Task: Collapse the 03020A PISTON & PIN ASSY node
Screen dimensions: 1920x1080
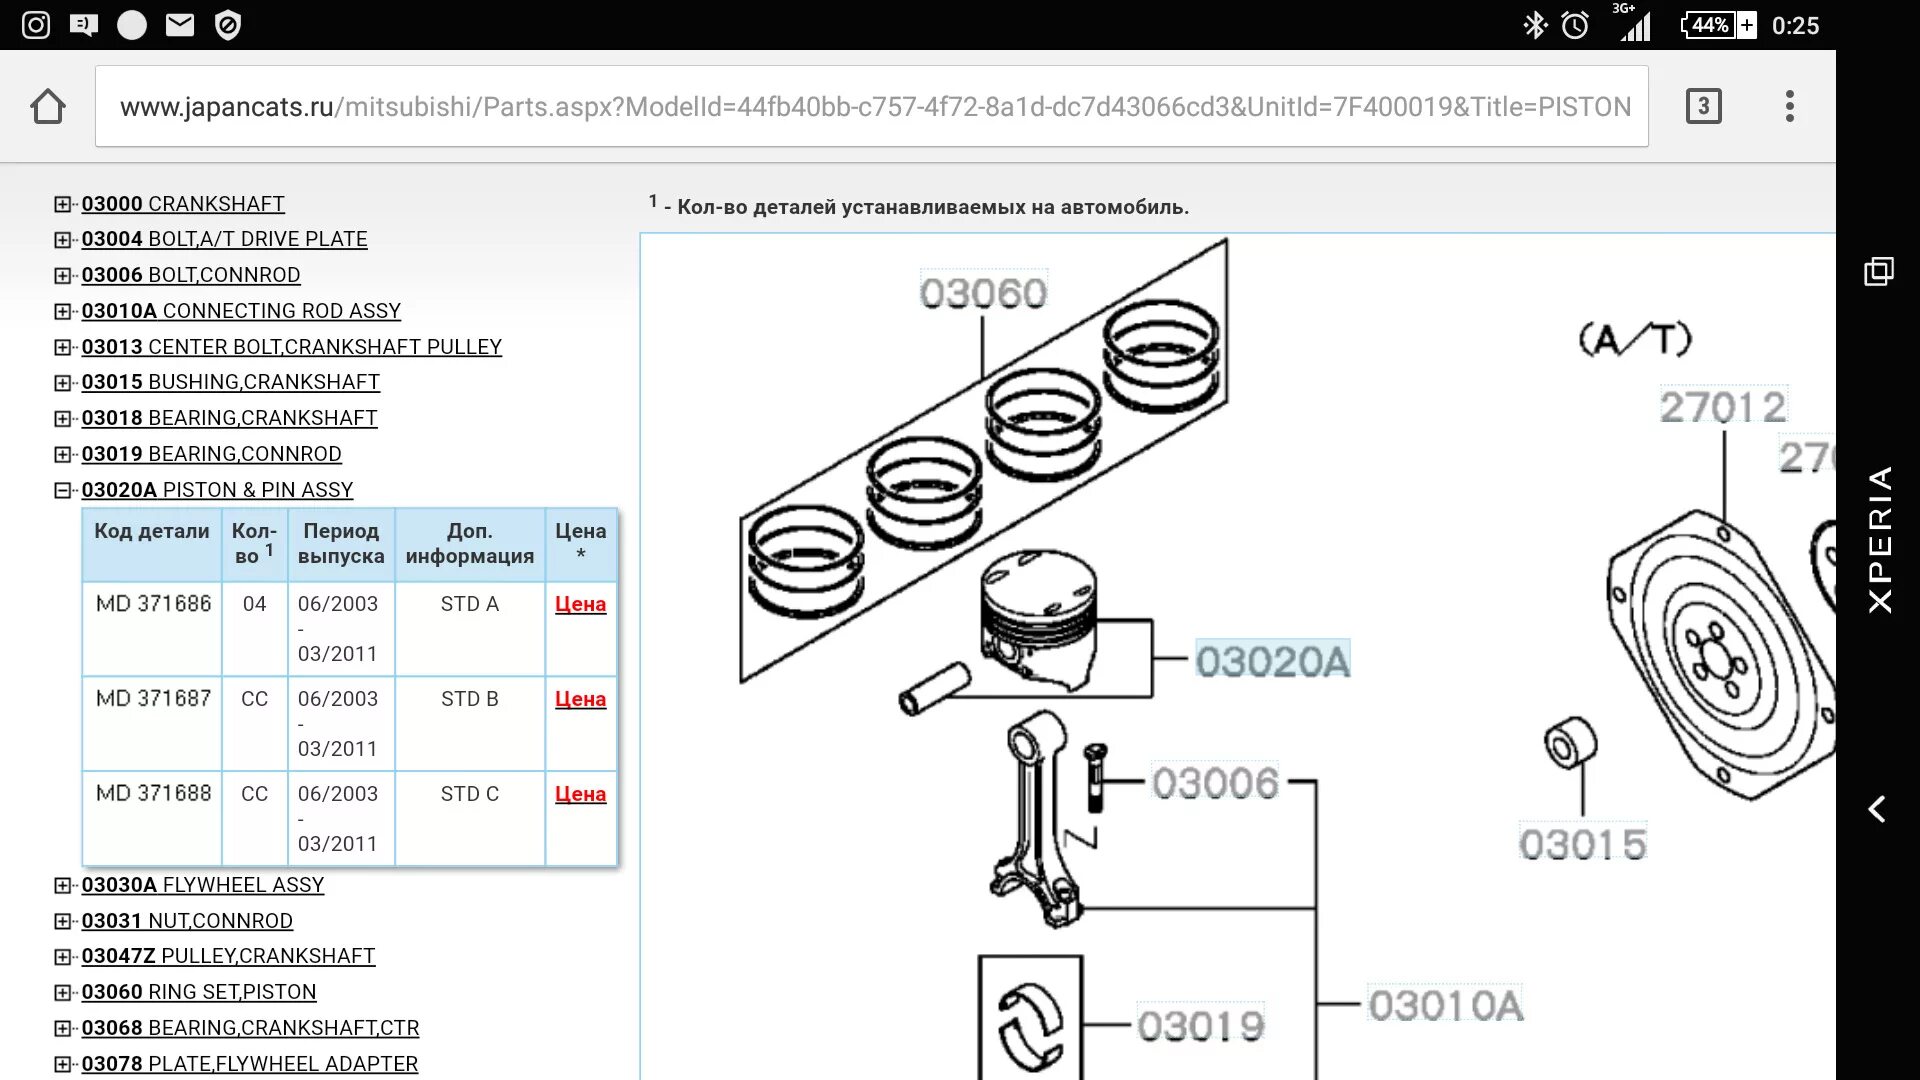Action: (62, 491)
